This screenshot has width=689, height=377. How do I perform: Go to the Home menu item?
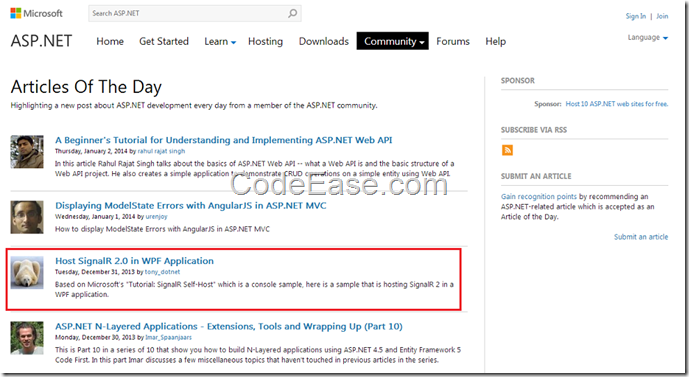110,41
